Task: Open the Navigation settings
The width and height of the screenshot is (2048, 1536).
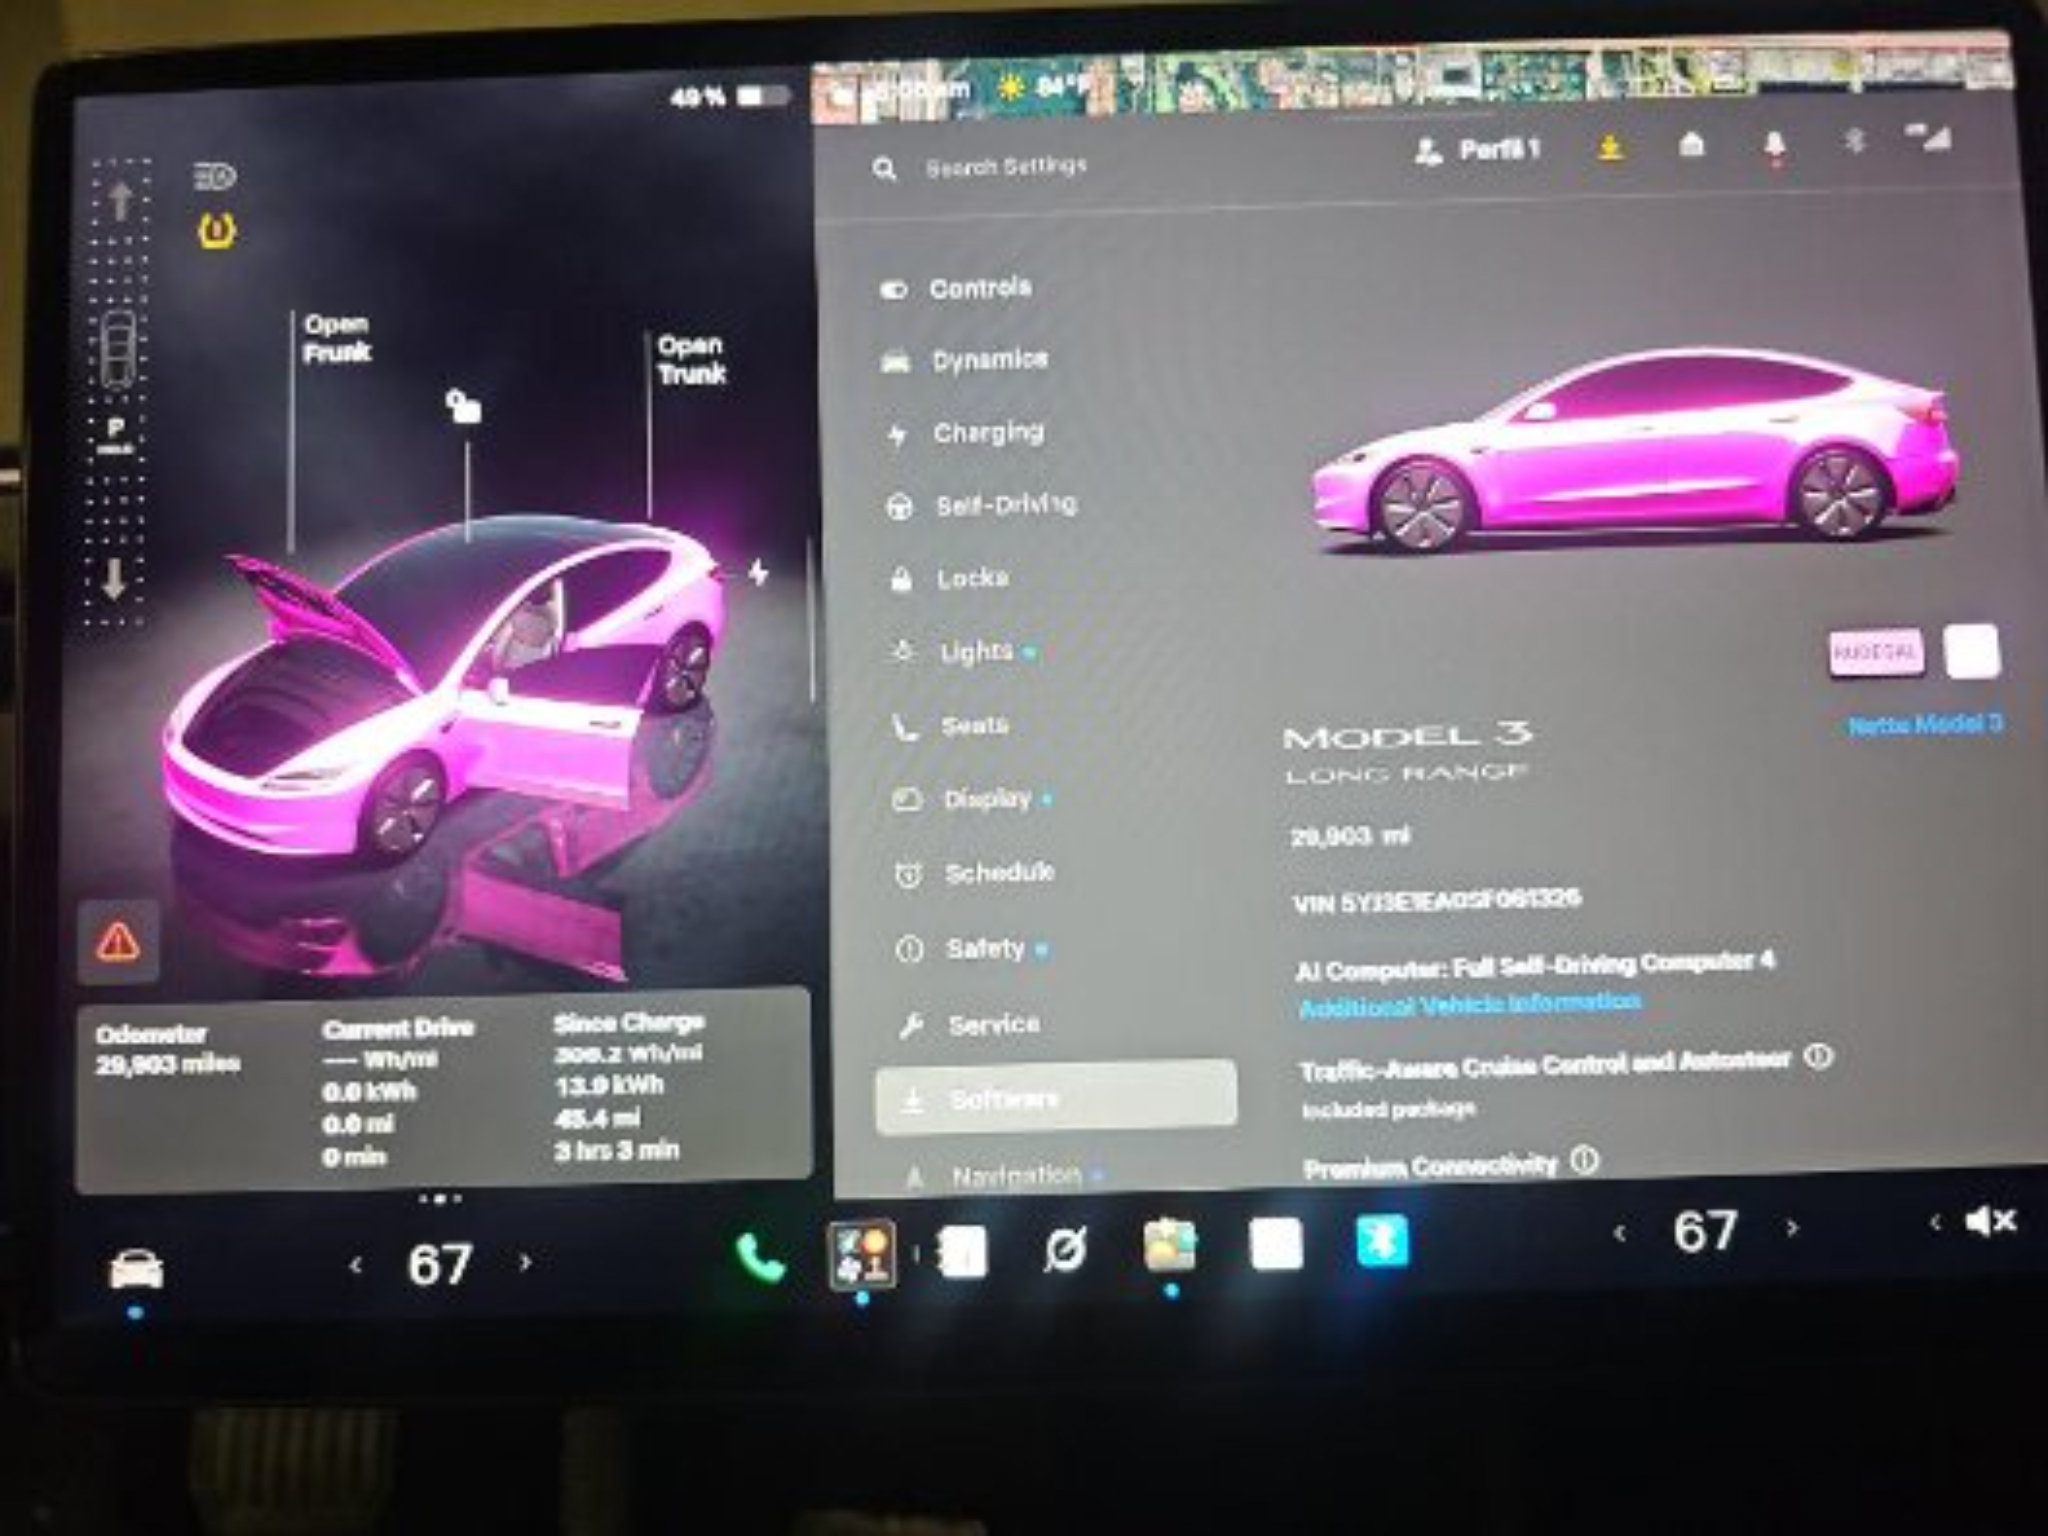Action: point(1001,1175)
